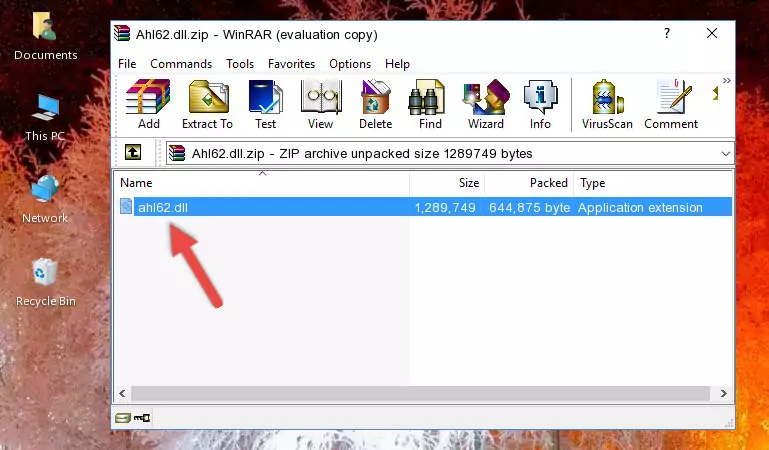This screenshot has height=450, width=769.
Task: Go up one folder level icon
Action: pos(133,152)
